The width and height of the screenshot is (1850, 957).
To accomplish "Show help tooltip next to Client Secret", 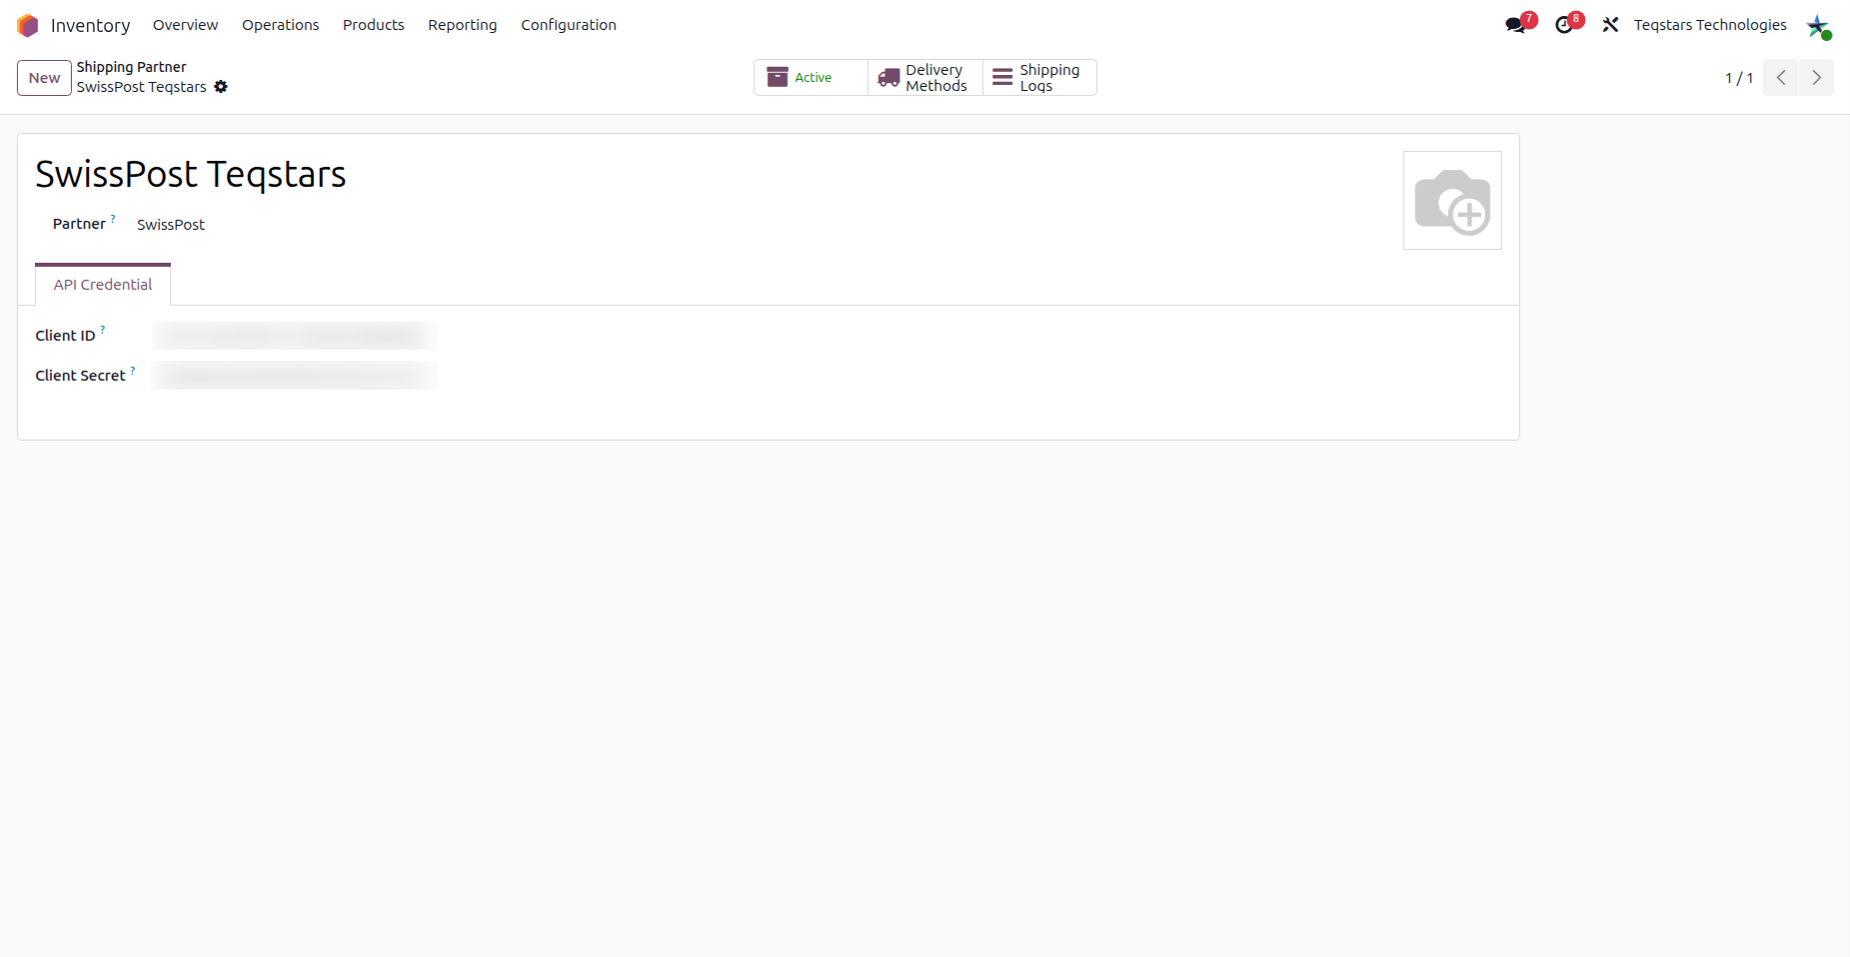I will point(133,370).
